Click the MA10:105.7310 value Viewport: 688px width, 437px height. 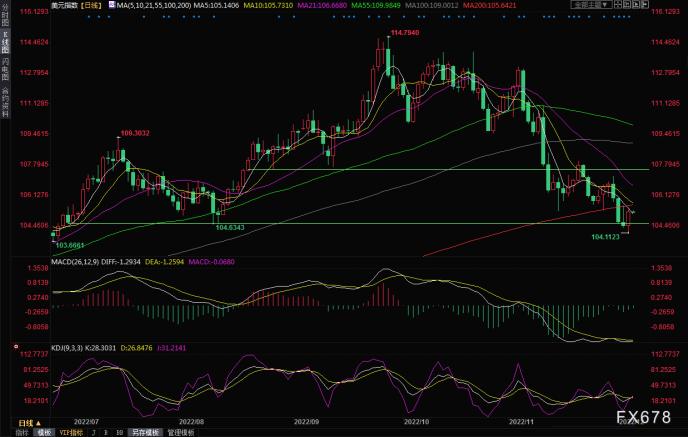click(269, 6)
